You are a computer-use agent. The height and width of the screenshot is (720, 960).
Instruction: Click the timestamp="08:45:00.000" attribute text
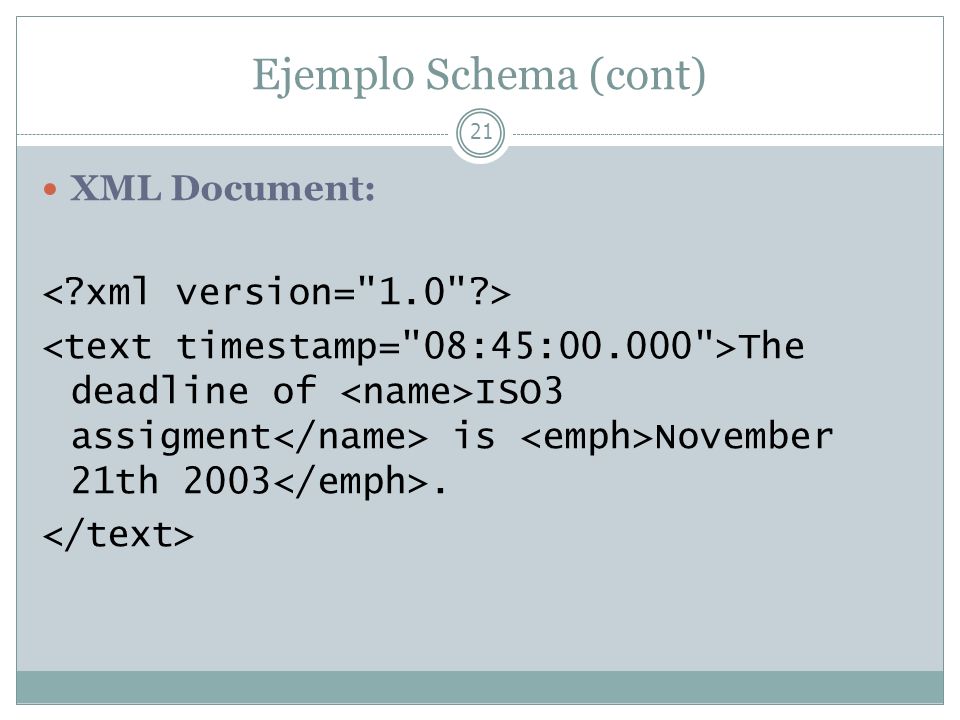click(x=445, y=346)
